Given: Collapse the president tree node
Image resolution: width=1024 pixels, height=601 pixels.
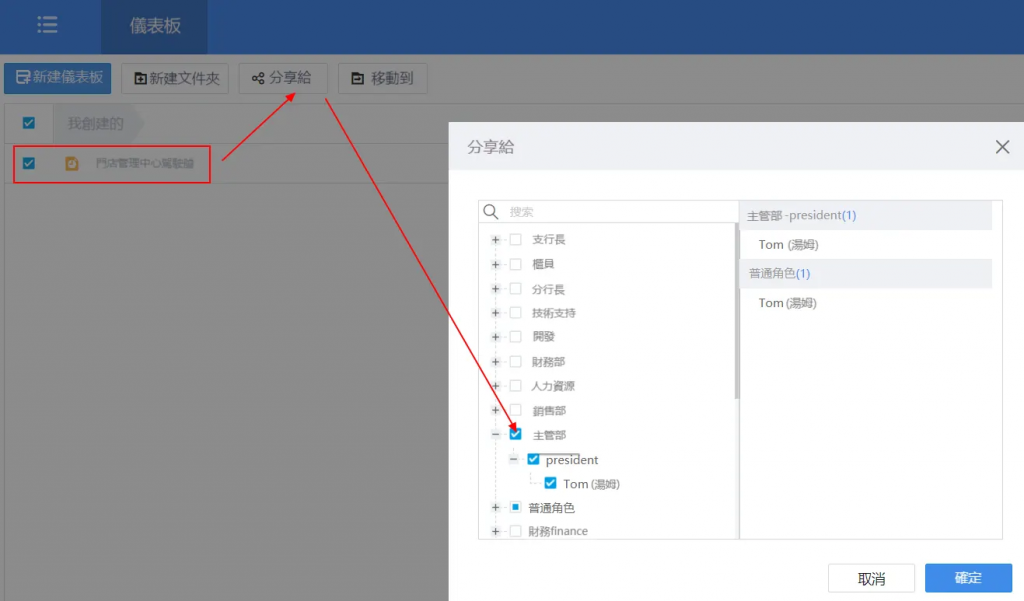Looking at the screenshot, I should tap(513, 459).
